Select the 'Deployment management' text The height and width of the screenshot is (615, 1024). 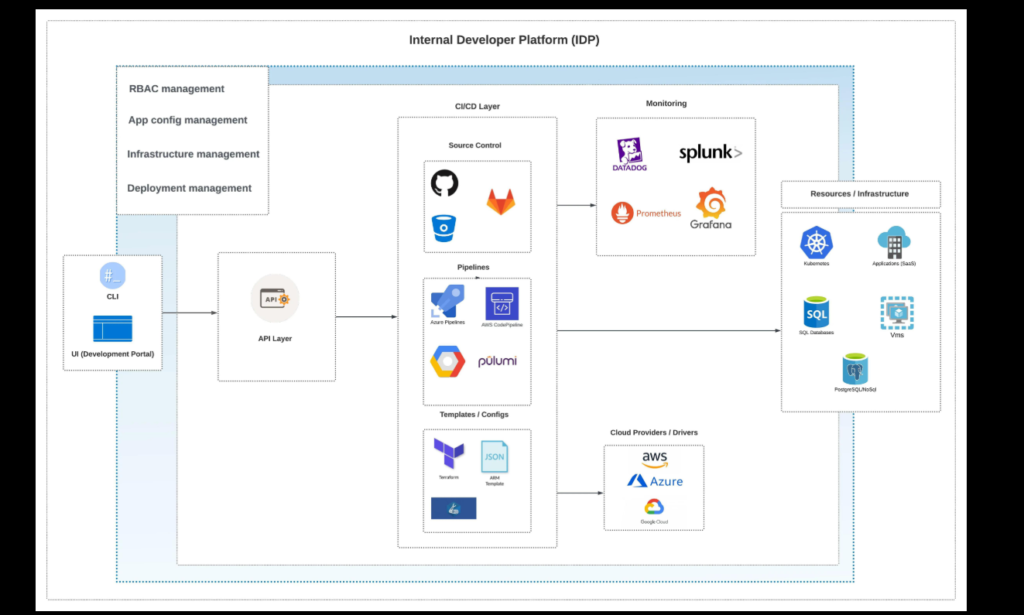coord(189,188)
